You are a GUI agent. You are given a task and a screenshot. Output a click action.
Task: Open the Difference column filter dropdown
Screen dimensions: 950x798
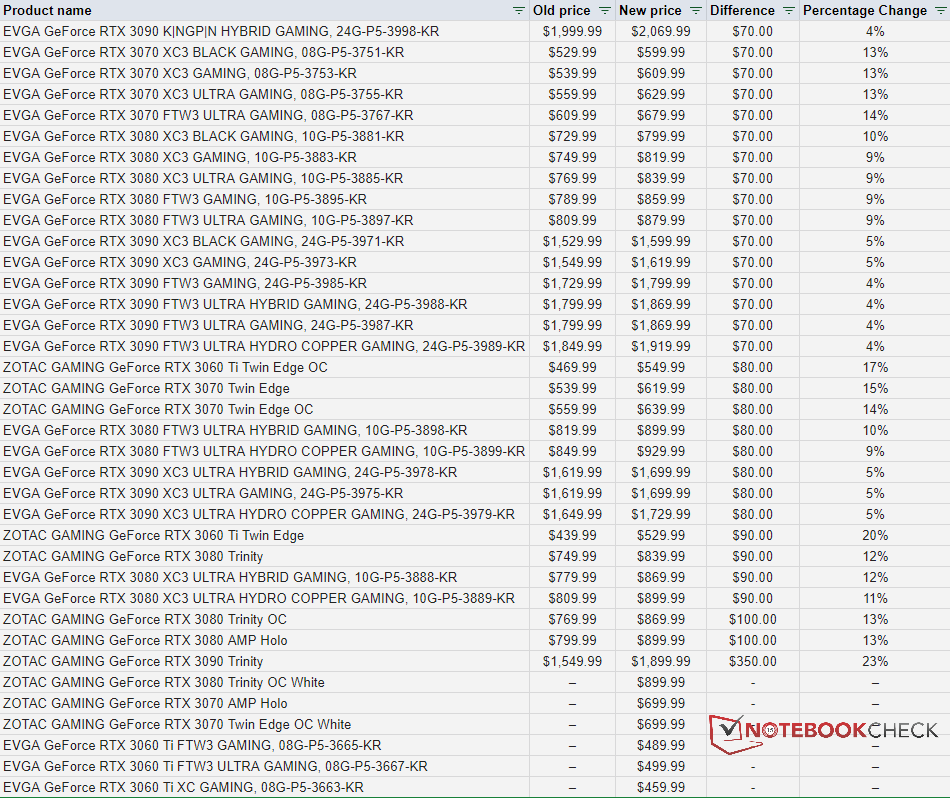(x=789, y=10)
